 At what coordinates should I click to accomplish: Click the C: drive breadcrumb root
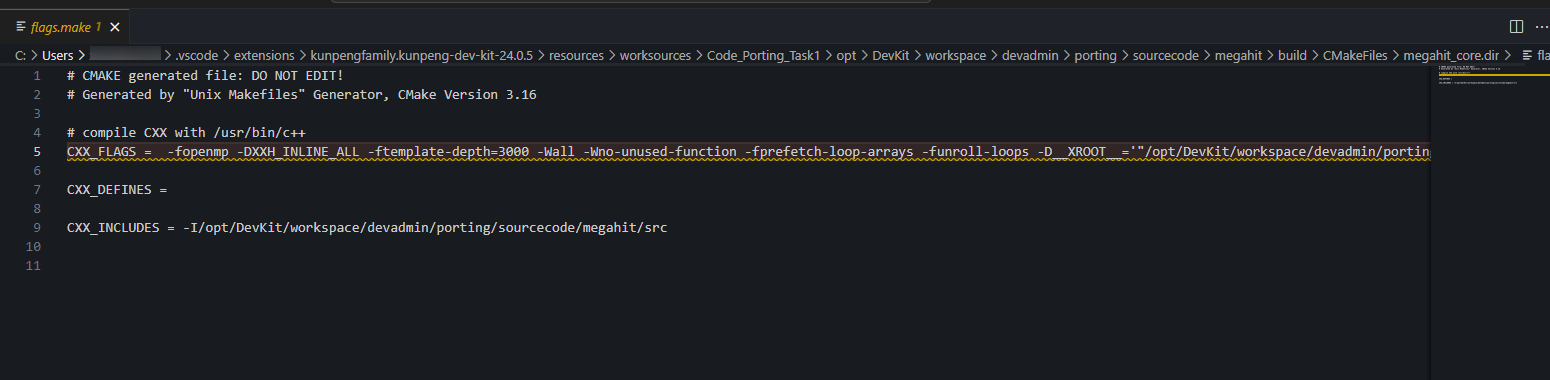[20, 55]
